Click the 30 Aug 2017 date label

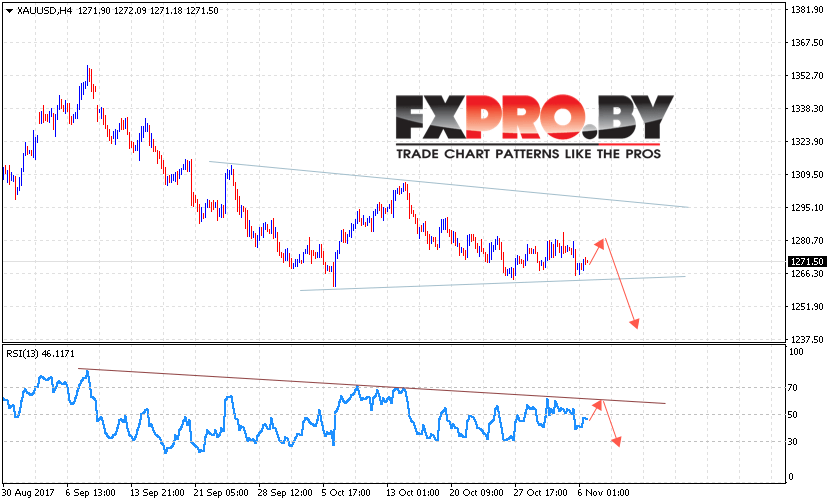[28, 493]
